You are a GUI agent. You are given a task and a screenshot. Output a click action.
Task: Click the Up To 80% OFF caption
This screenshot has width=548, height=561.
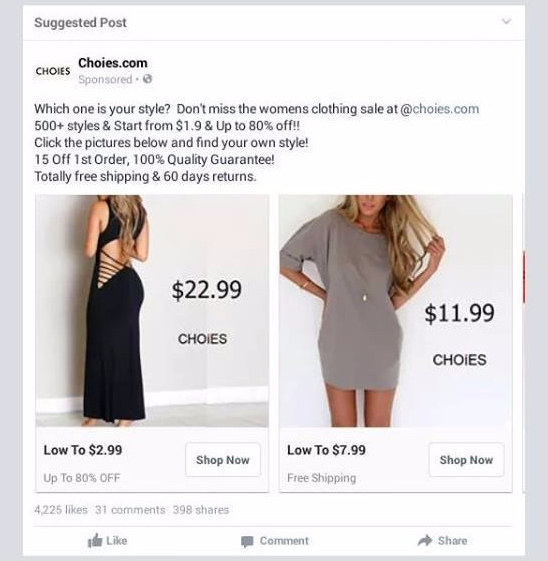tap(82, 478)
